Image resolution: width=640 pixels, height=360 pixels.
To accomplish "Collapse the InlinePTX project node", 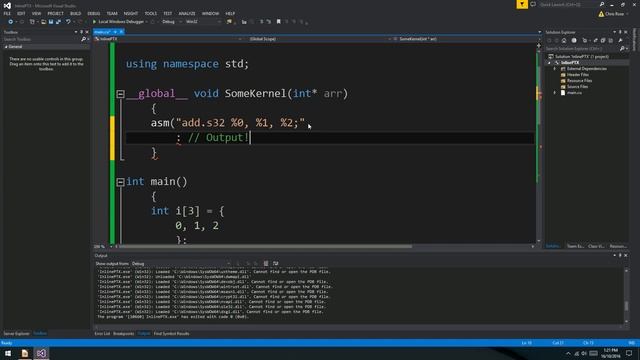I will (x=549, y=63).
